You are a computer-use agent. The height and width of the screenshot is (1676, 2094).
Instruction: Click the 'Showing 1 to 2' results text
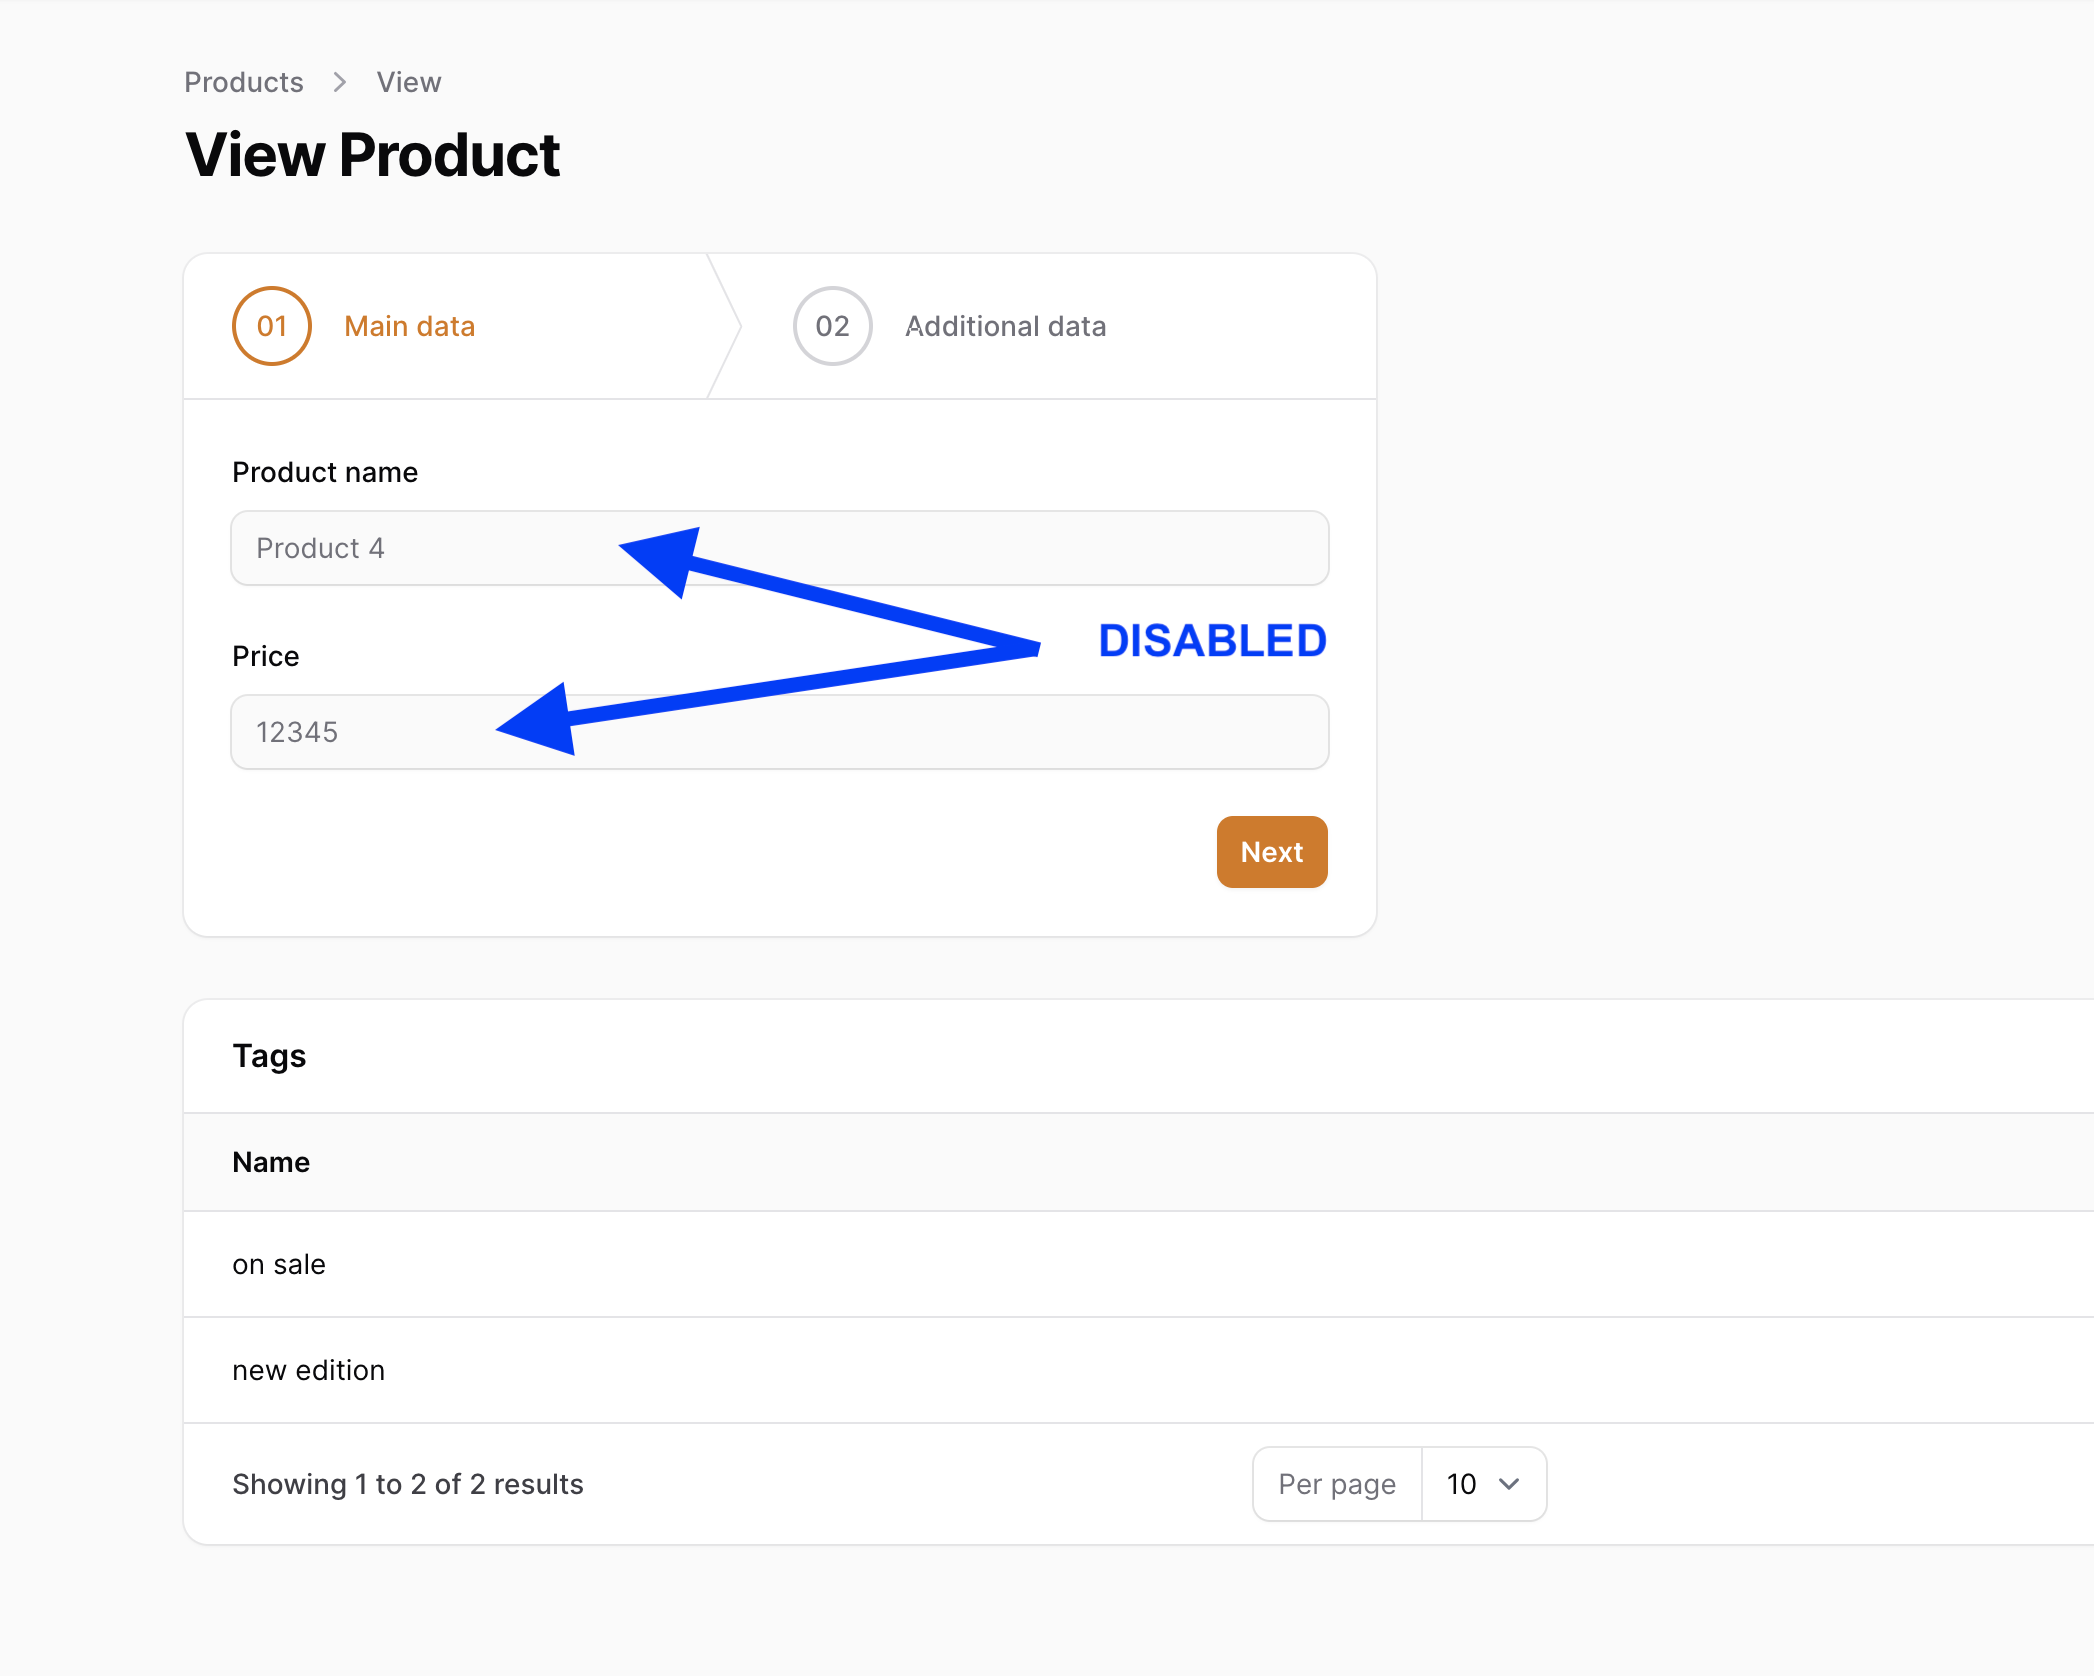408,1484
